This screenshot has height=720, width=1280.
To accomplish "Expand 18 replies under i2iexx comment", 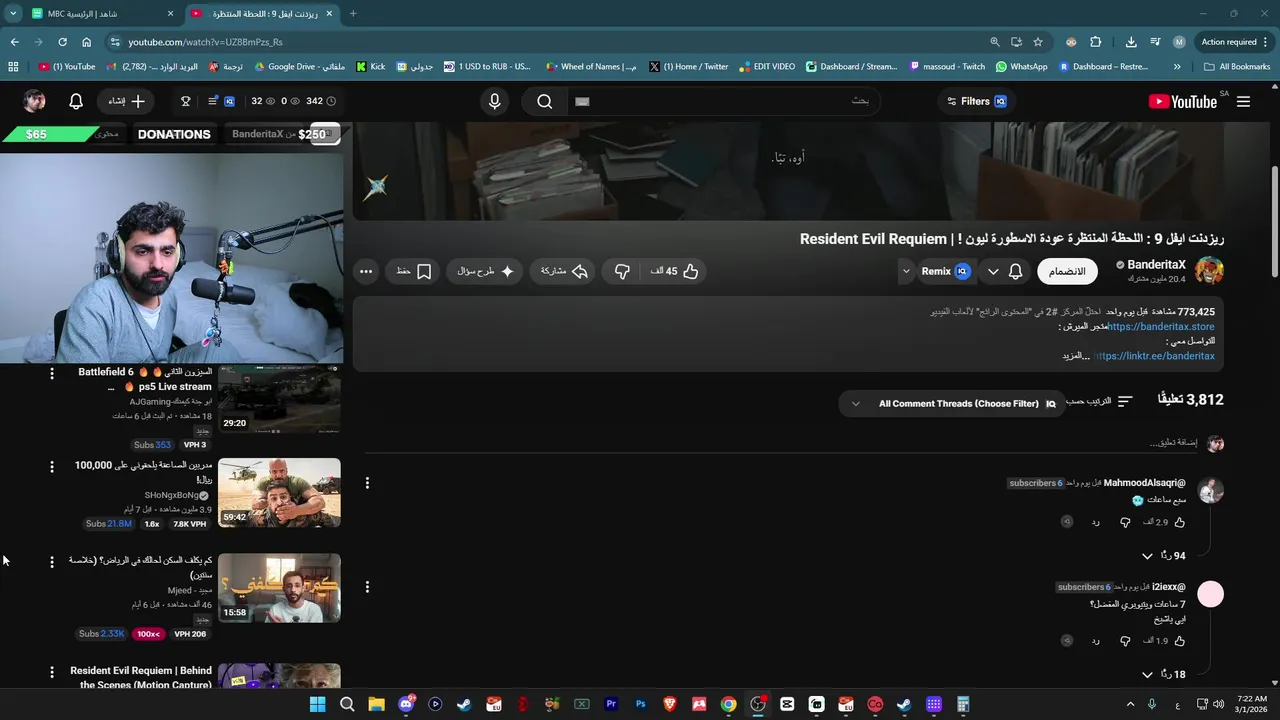I will pos(1163,675).
